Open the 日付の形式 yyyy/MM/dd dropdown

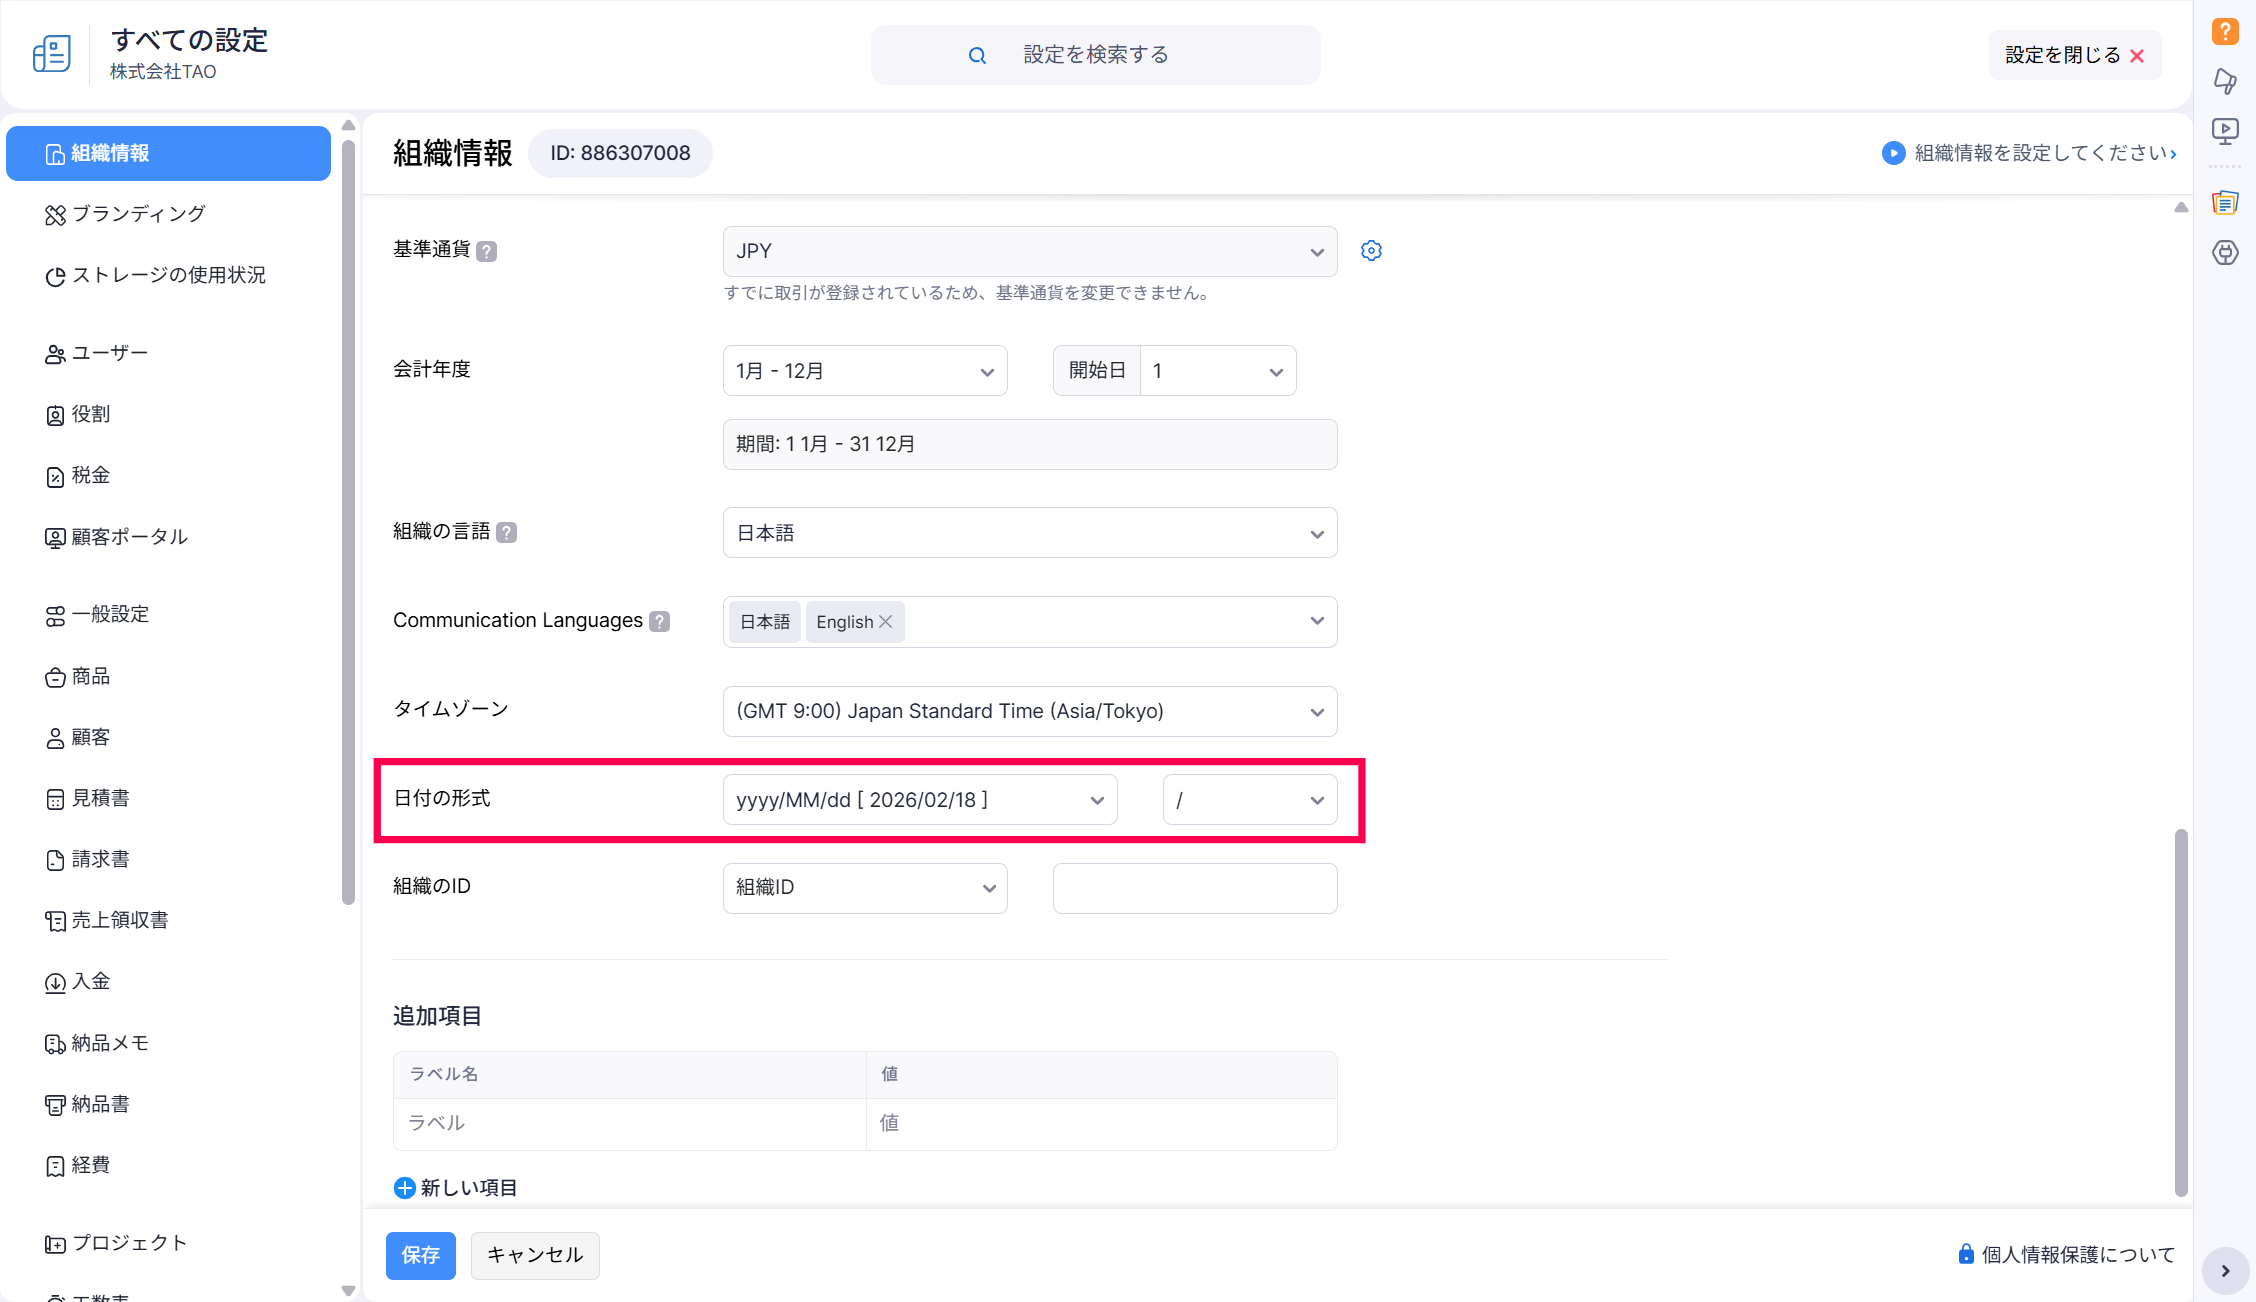[x=919, y=800]
